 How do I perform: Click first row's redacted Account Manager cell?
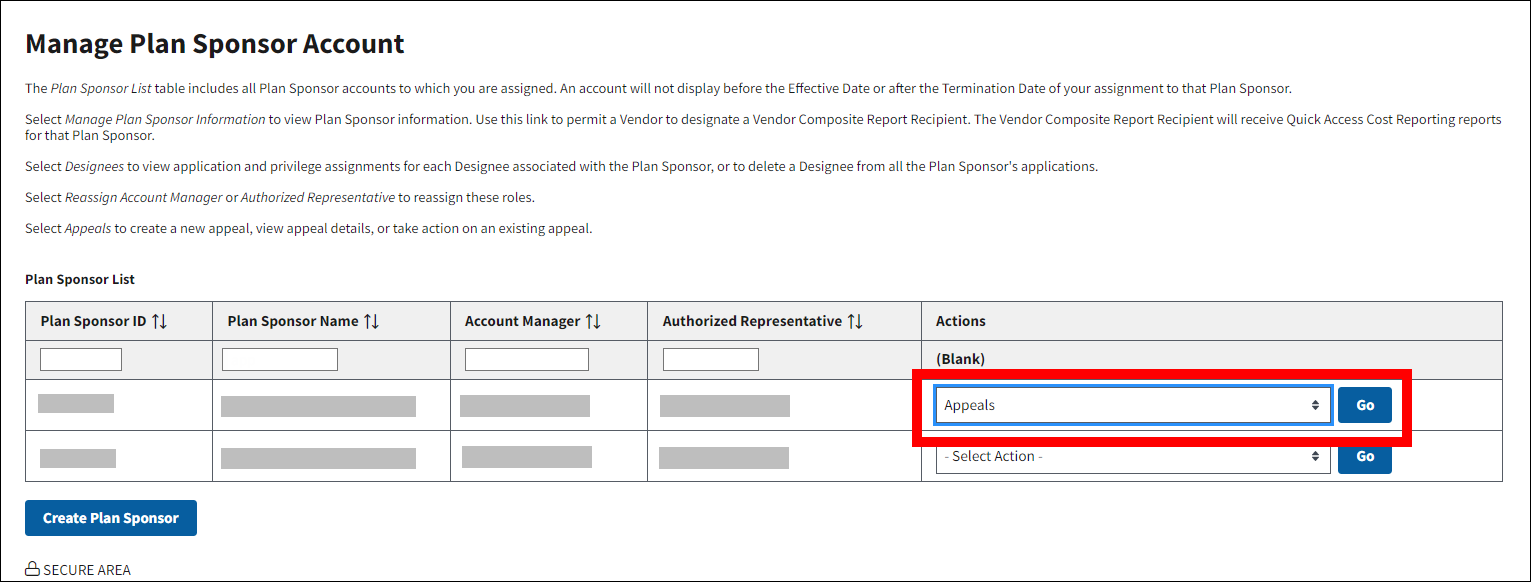524,405
